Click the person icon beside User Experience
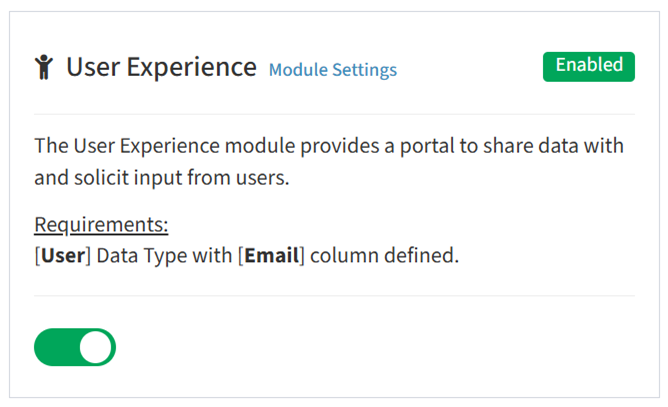 point(44,67)
